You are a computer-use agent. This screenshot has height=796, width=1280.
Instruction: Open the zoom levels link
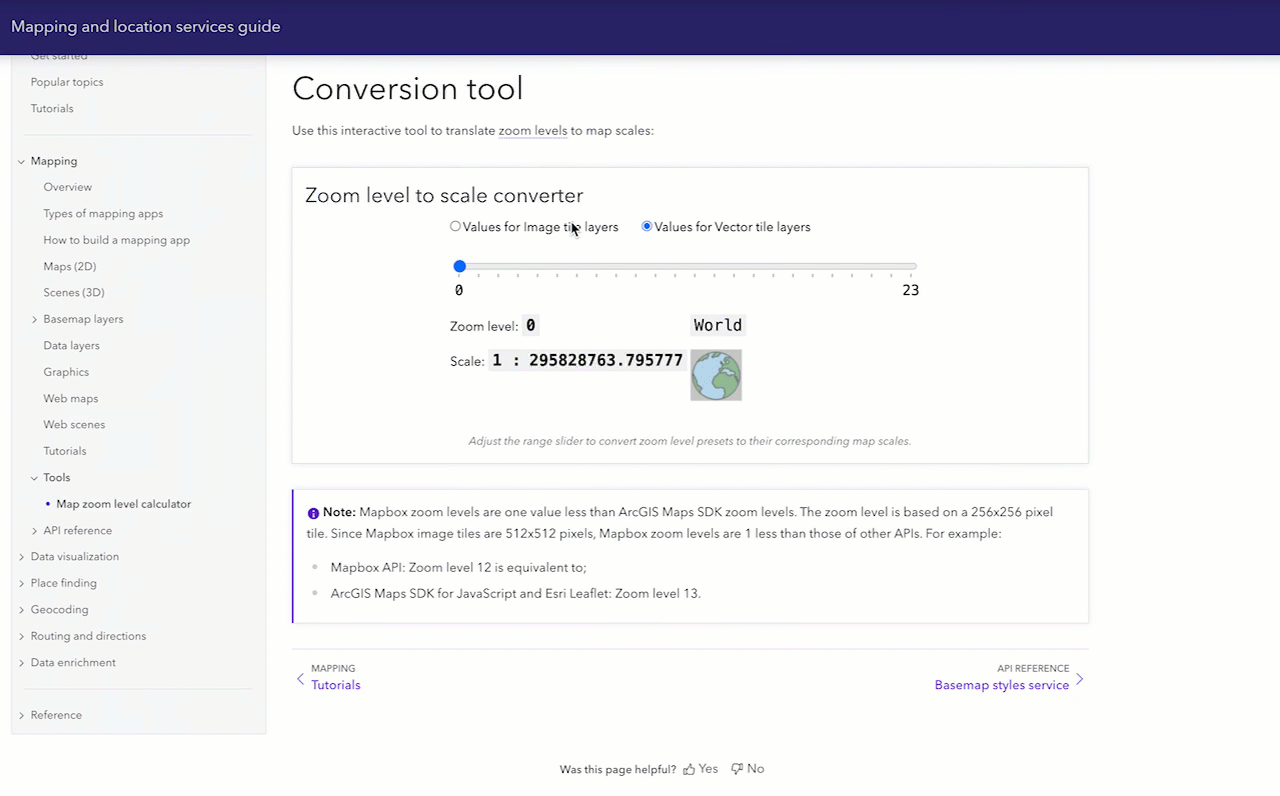coord(532,131)
